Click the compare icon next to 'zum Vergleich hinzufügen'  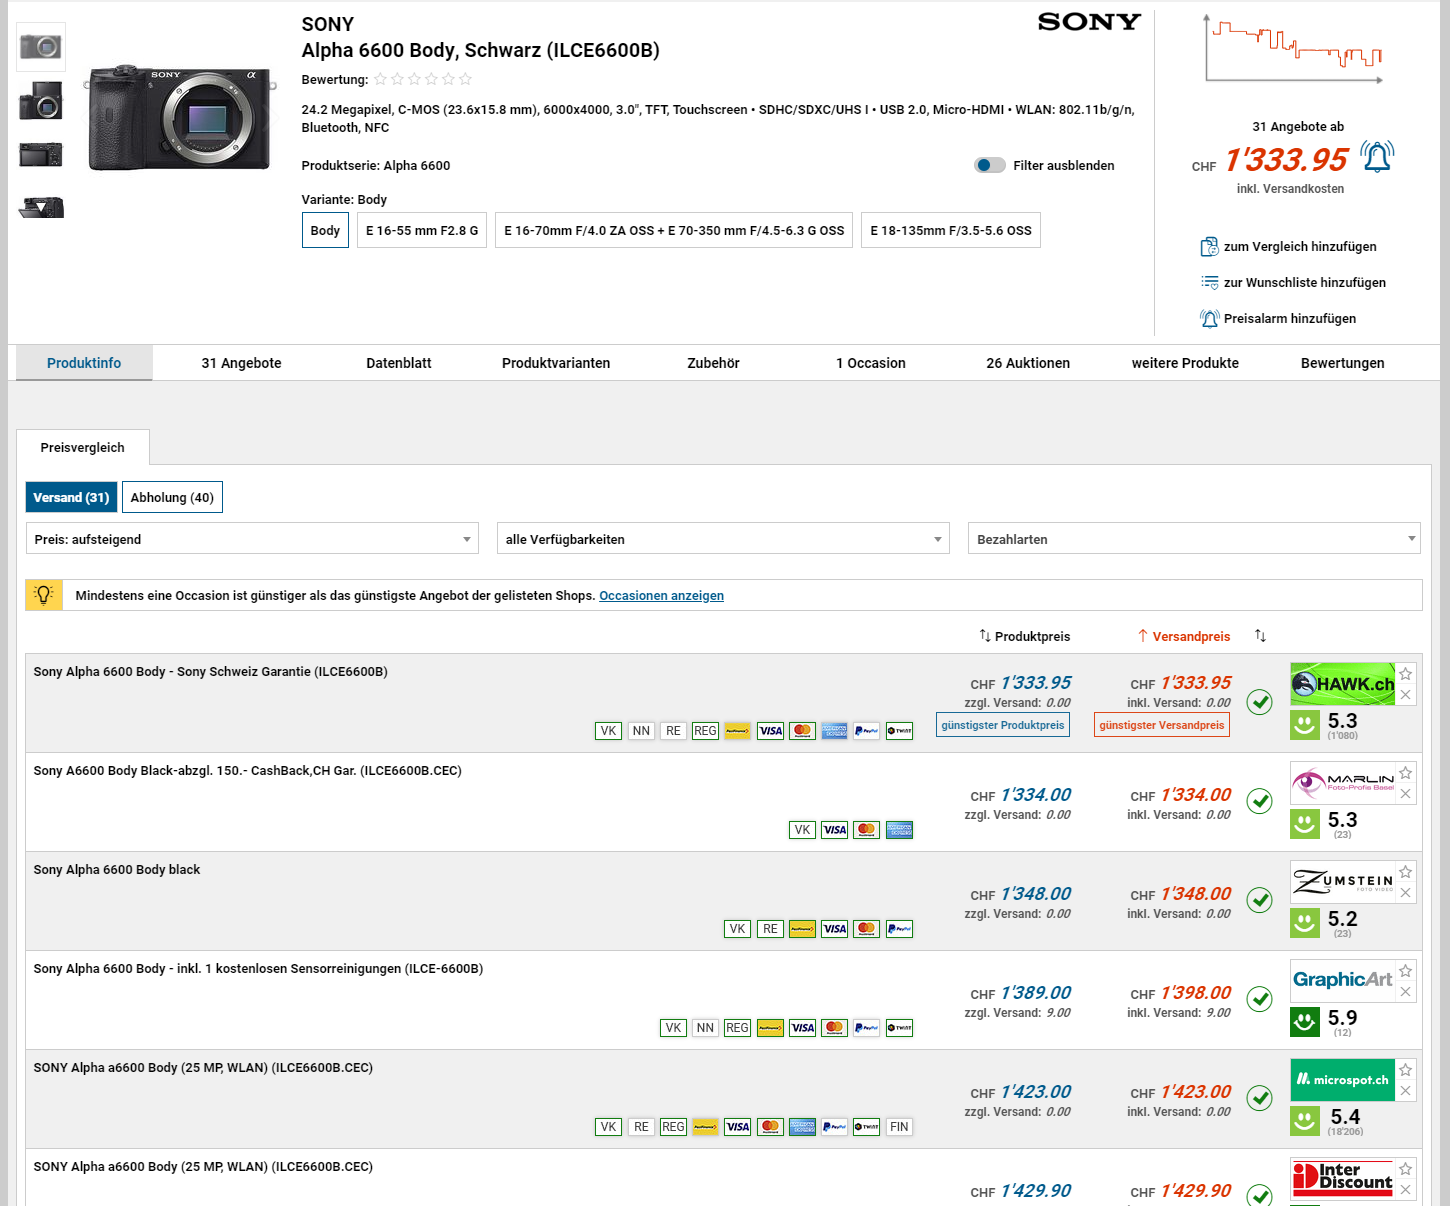point(1209,247)
